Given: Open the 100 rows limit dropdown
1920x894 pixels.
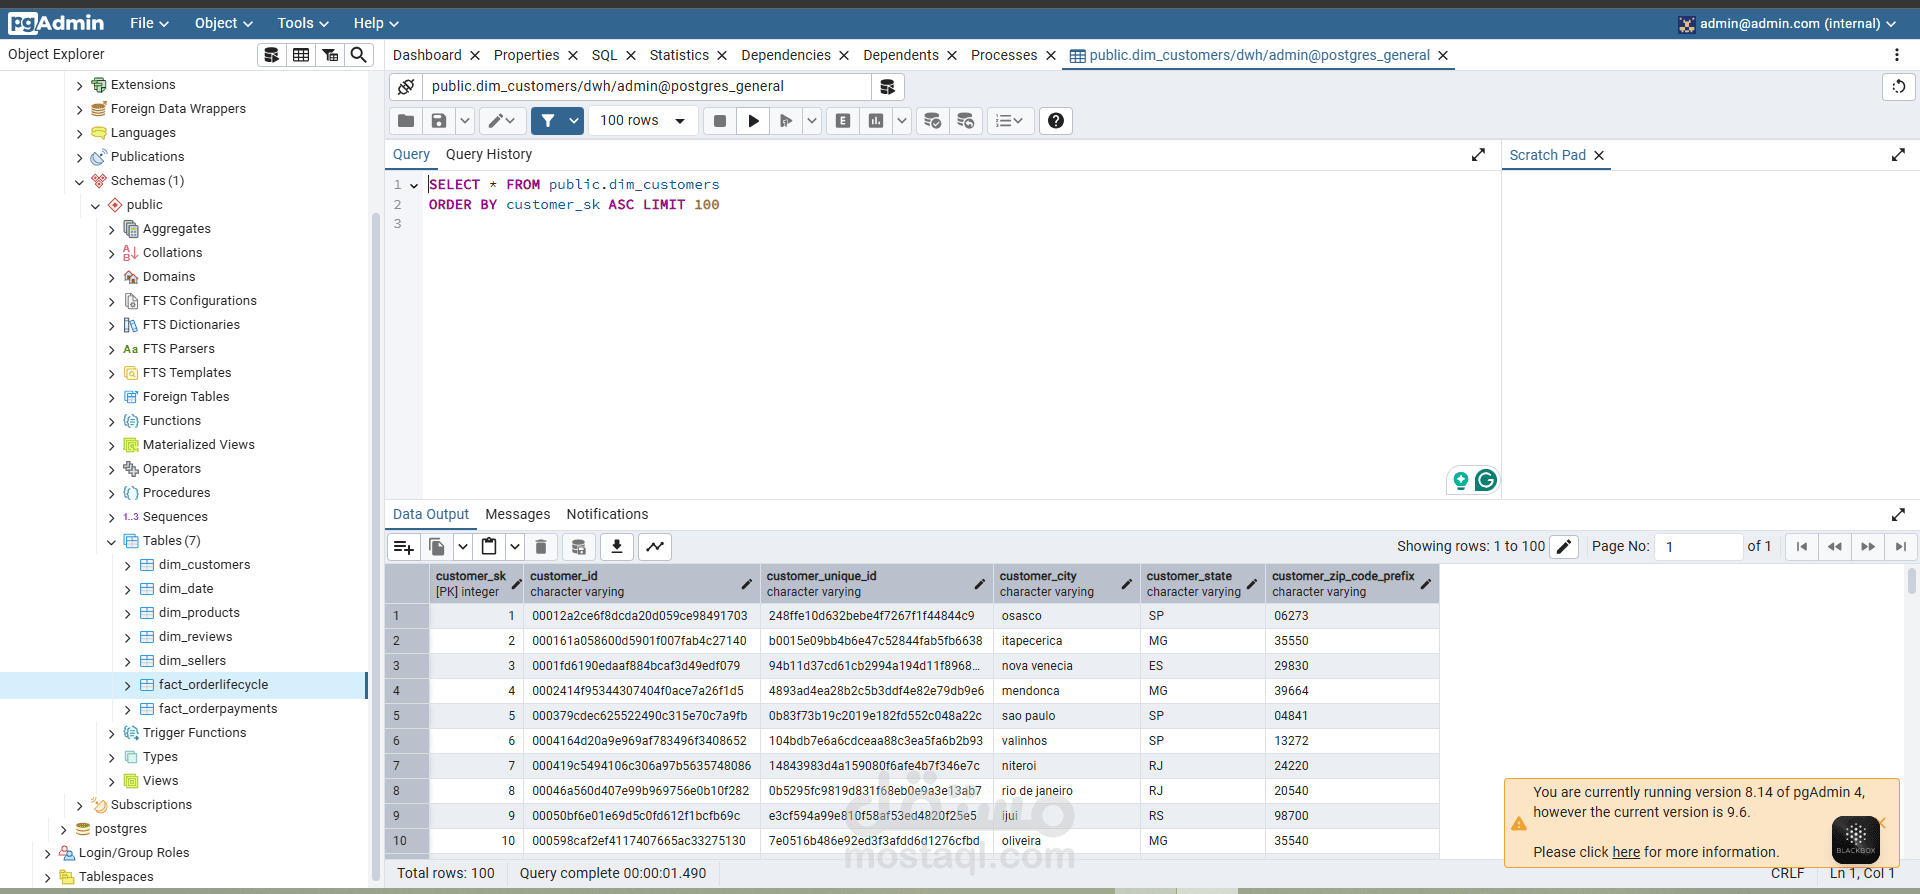Looking at the screenshot, I should tap(642, 121).
